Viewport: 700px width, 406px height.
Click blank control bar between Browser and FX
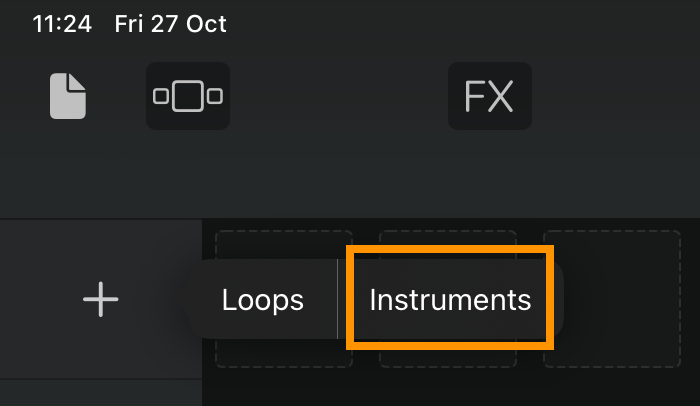pos(339,96)
